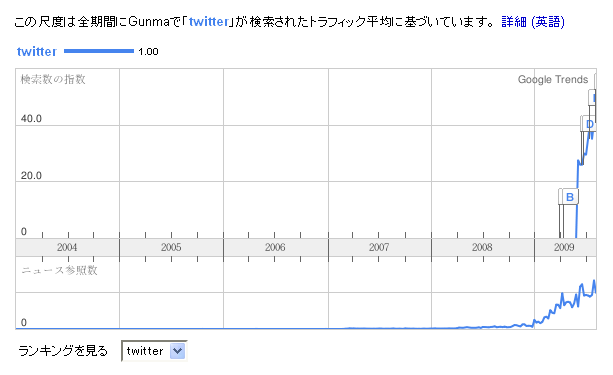Image resolution: width=613 pixels, height=375 pixels.
Task: Select the 2004 year label on the timeline
Action: click(67, 247)
